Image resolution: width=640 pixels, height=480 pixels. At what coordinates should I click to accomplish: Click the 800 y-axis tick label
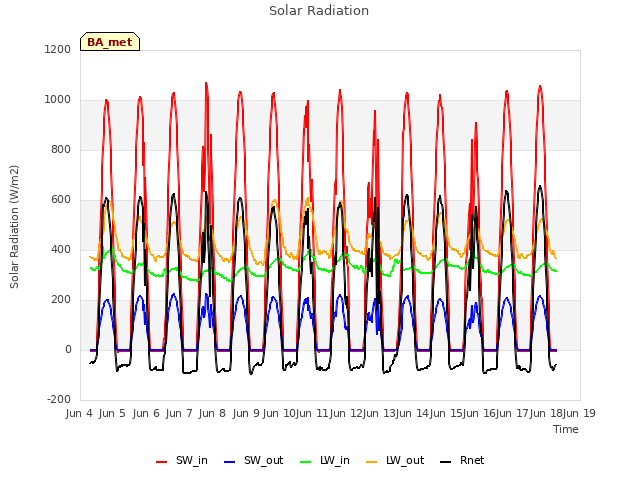click(61, 149)
